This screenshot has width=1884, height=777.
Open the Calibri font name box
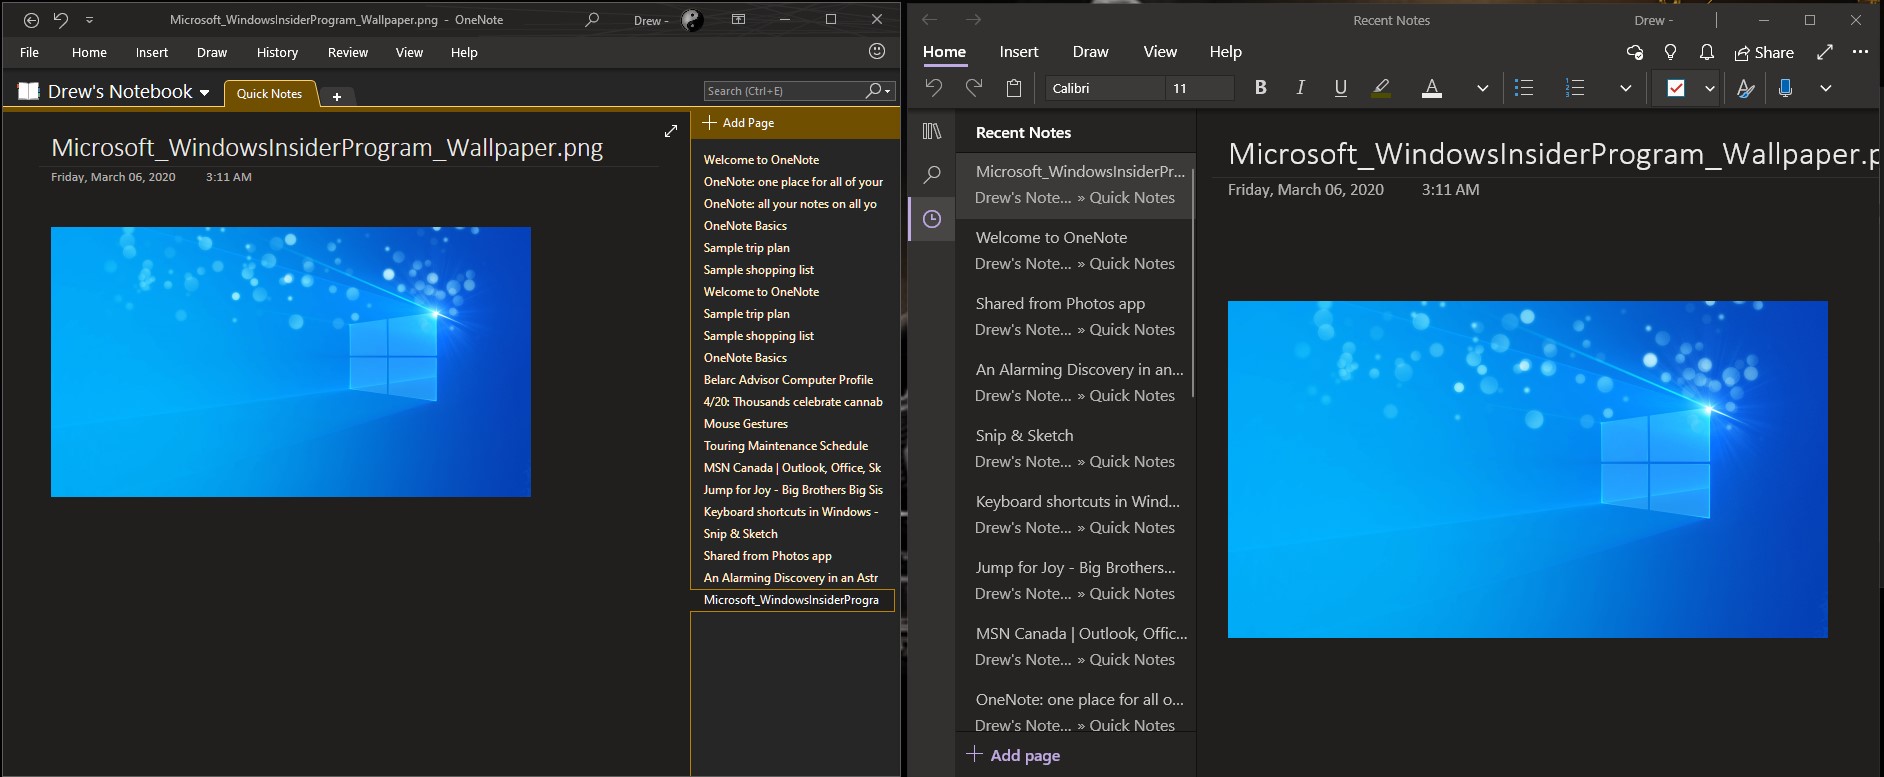click(1105, 88)
